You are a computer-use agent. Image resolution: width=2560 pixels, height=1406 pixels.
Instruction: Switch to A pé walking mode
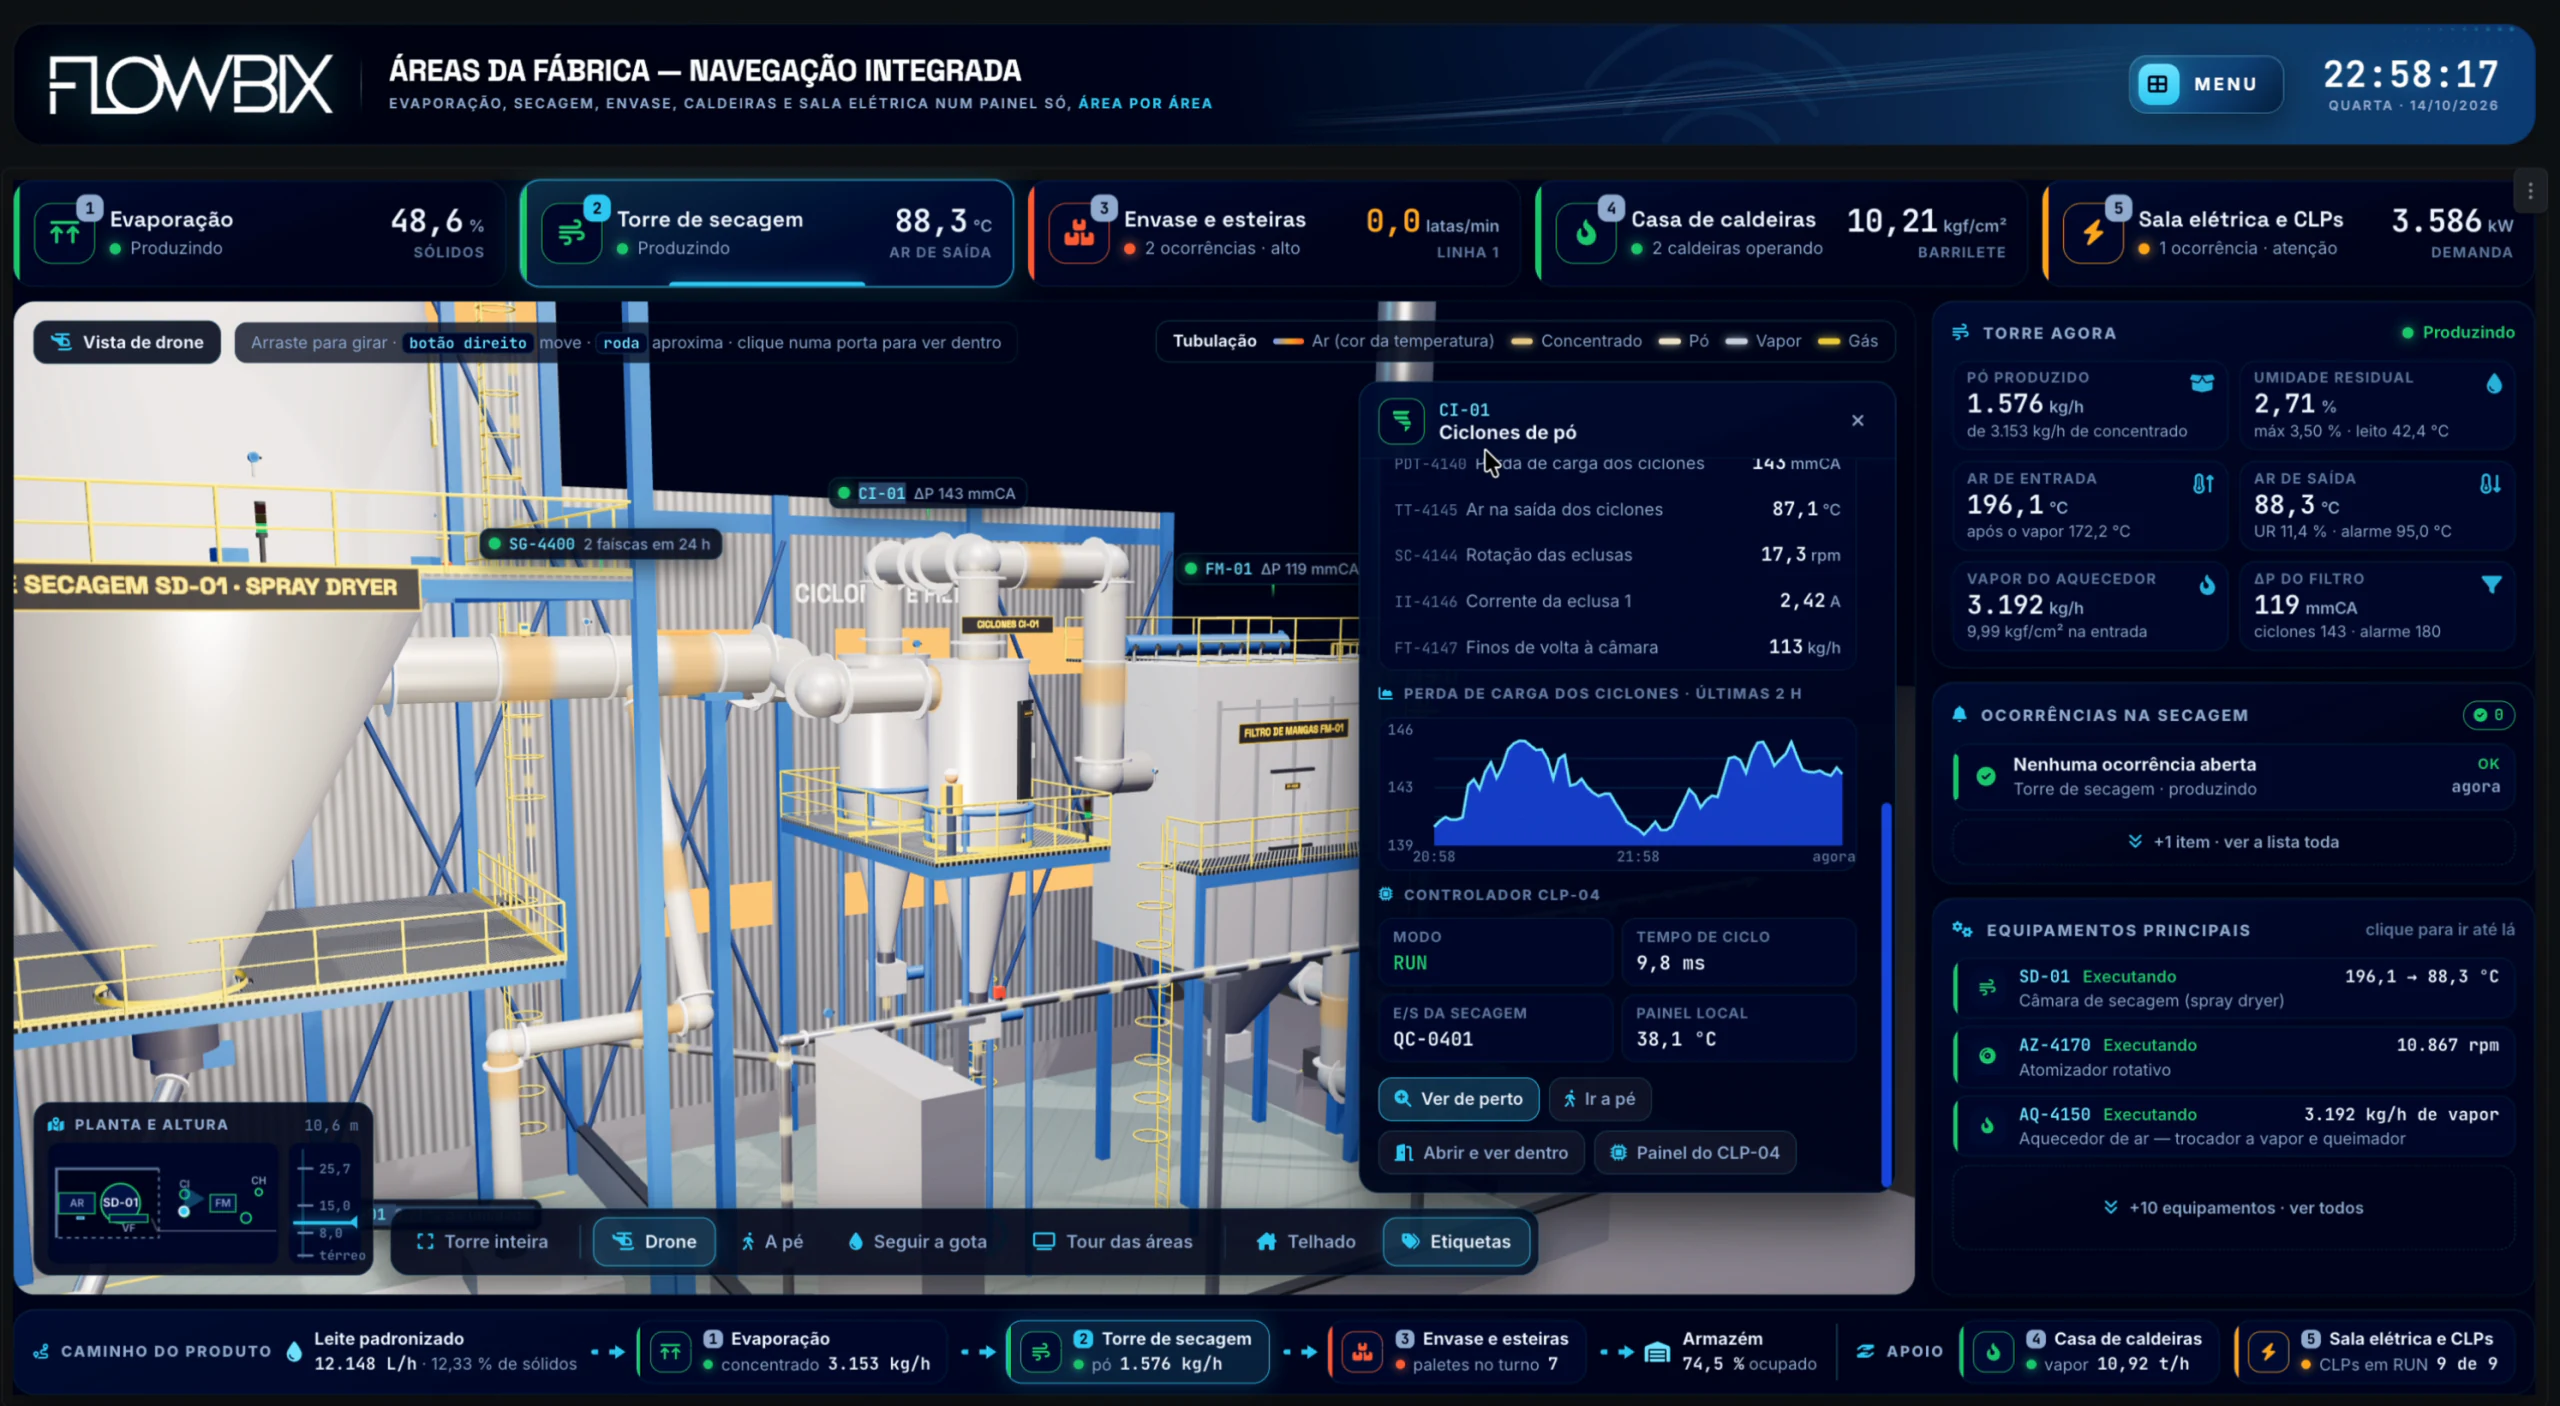pos(772,1242)
